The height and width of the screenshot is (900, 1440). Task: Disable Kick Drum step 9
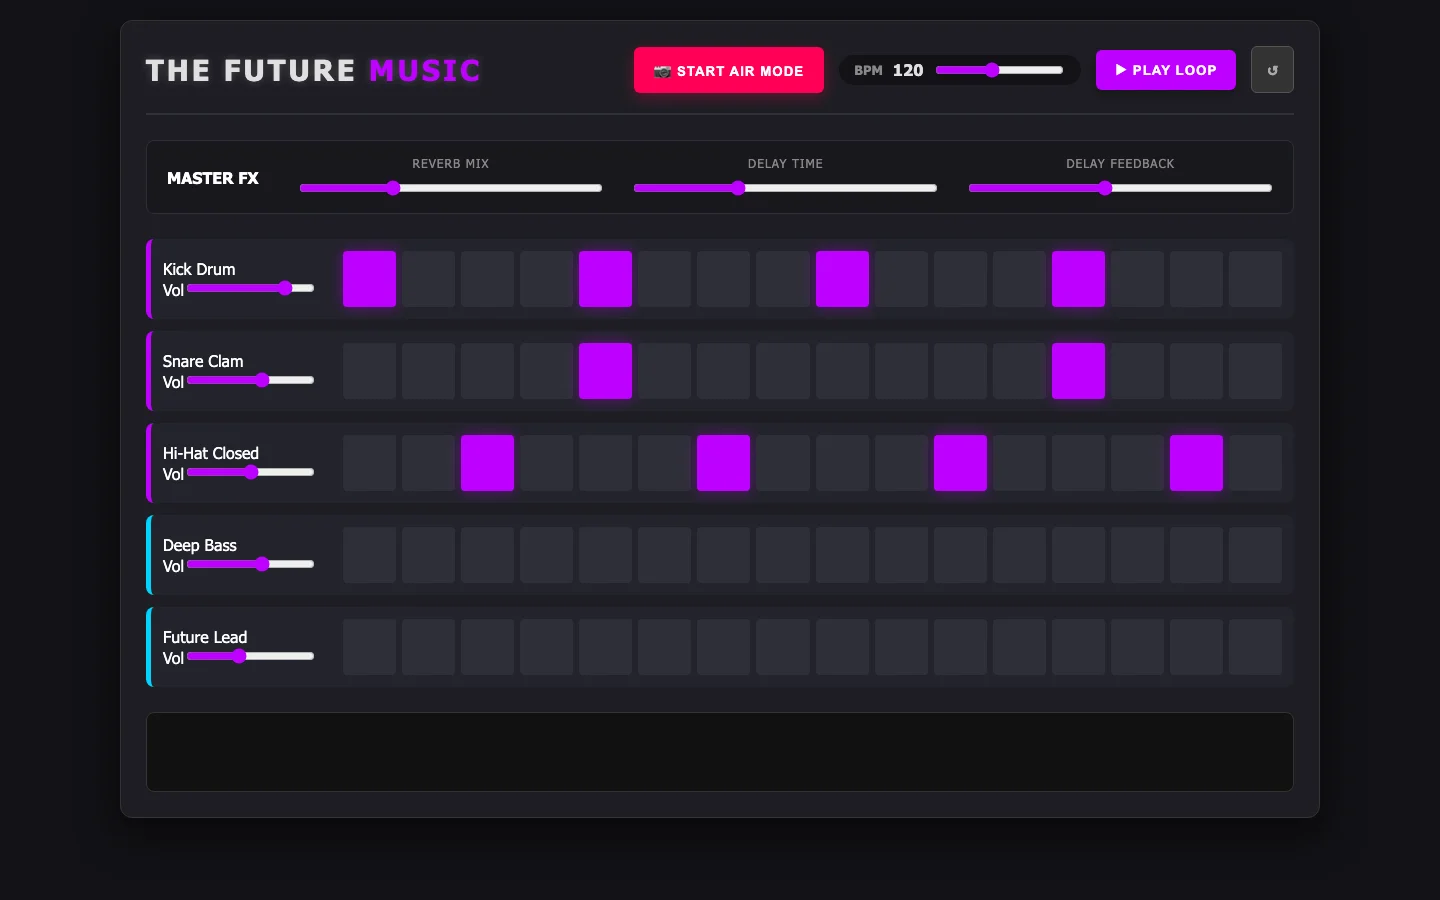coord(842,279)
